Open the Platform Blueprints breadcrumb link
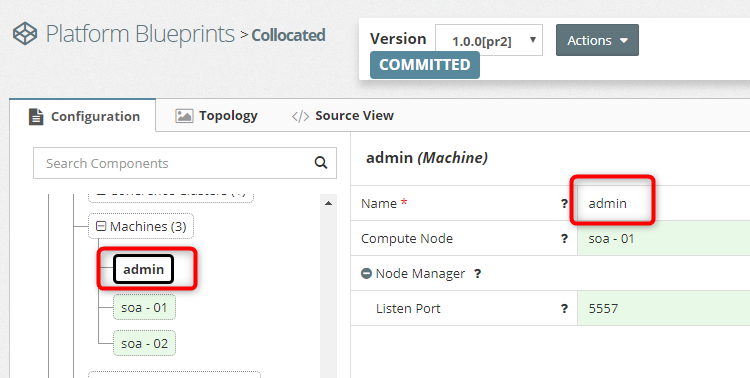The height and width of the screenshot is (378, 750). (x=140, y=34)
